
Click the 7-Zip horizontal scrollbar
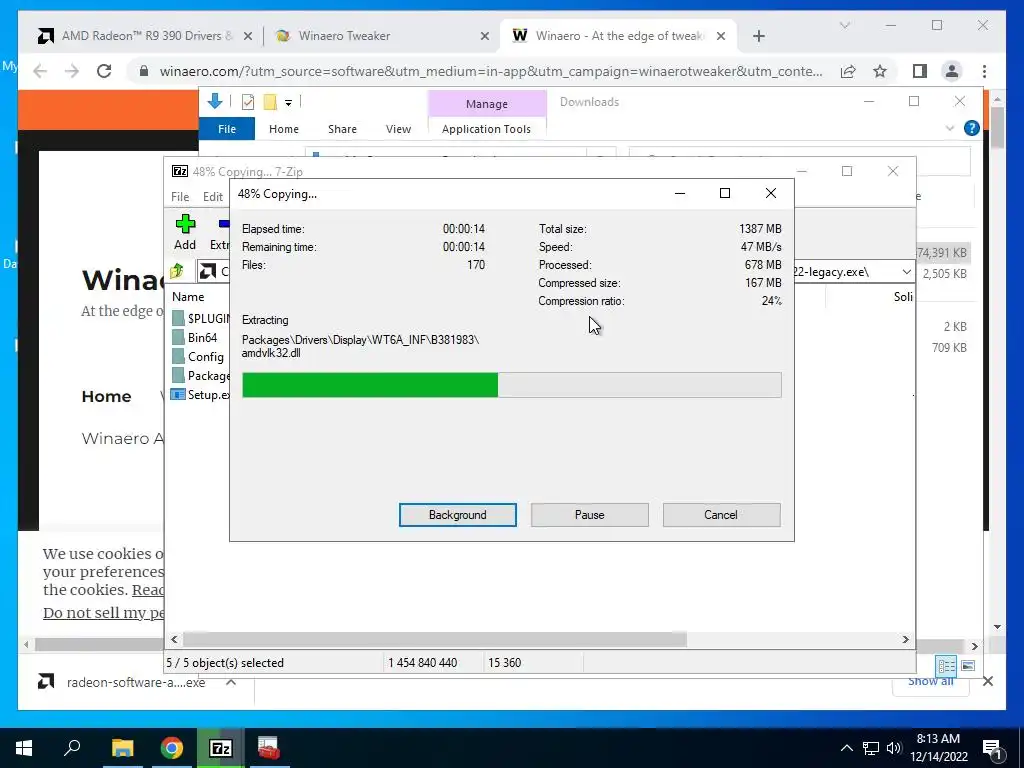434,639
